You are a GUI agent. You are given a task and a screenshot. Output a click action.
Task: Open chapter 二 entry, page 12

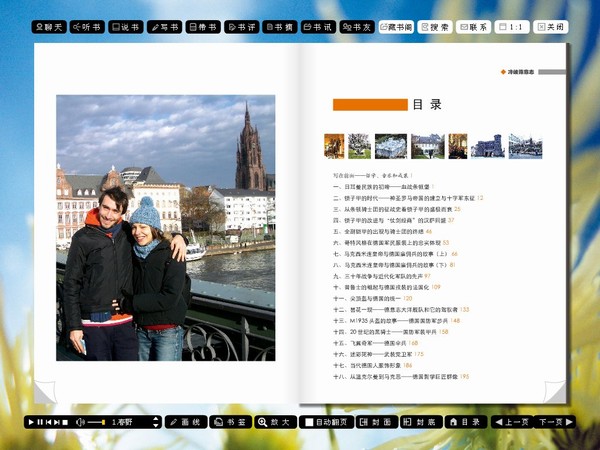pos(408,198)
